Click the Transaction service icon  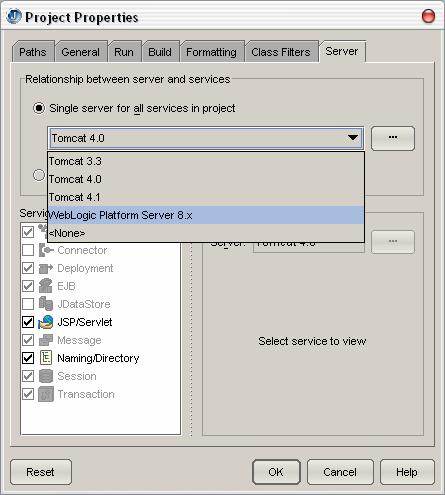[46, 394]
